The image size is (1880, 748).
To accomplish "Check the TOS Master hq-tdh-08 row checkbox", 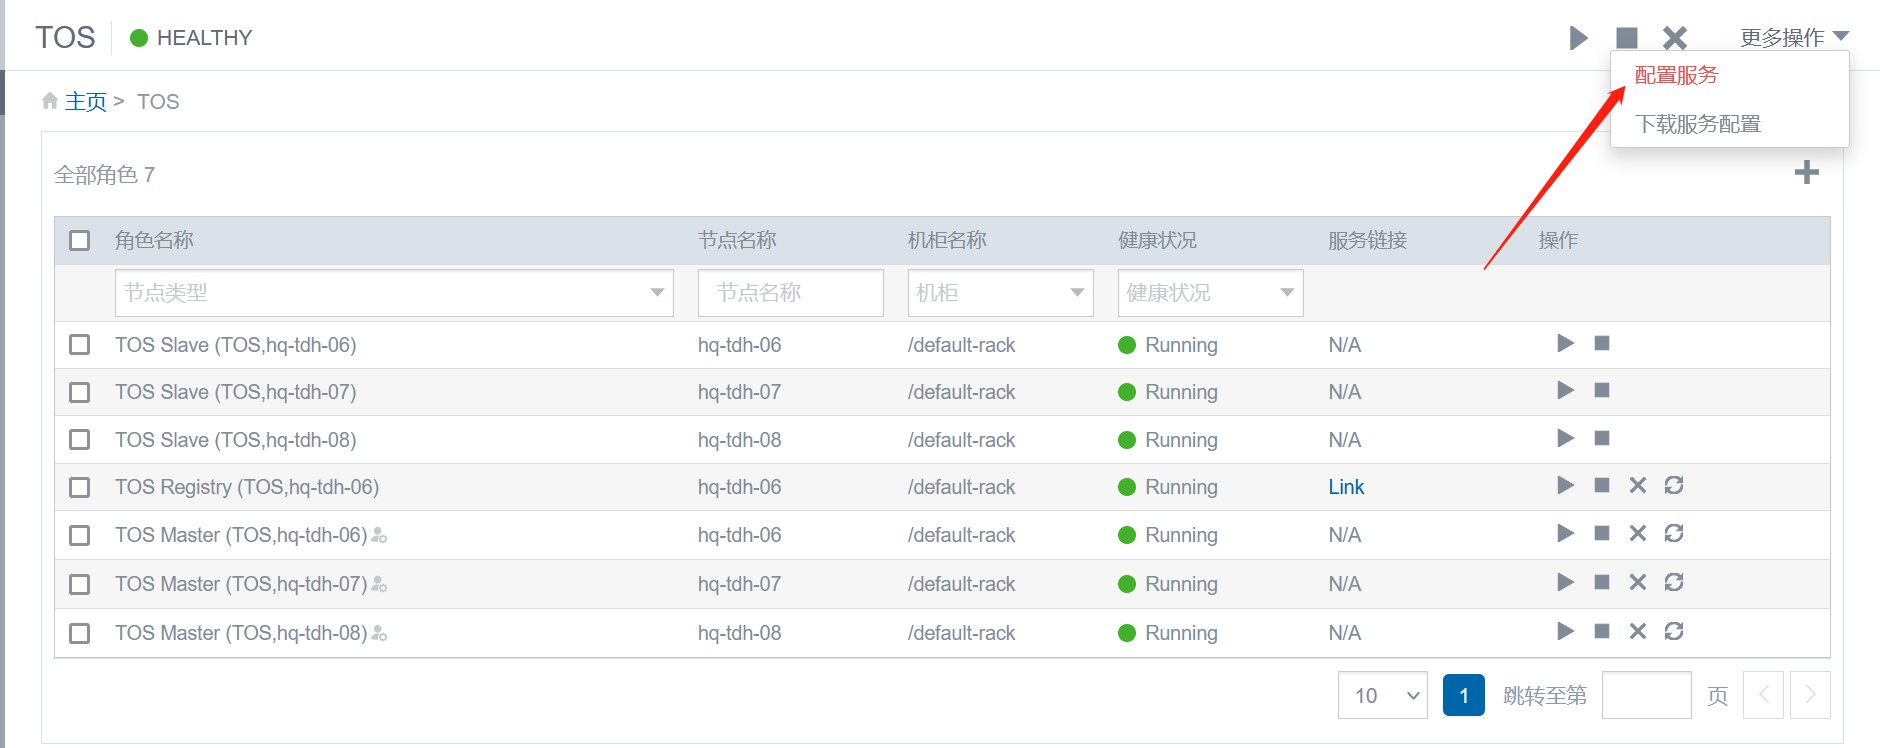I will tap(80, 633).
